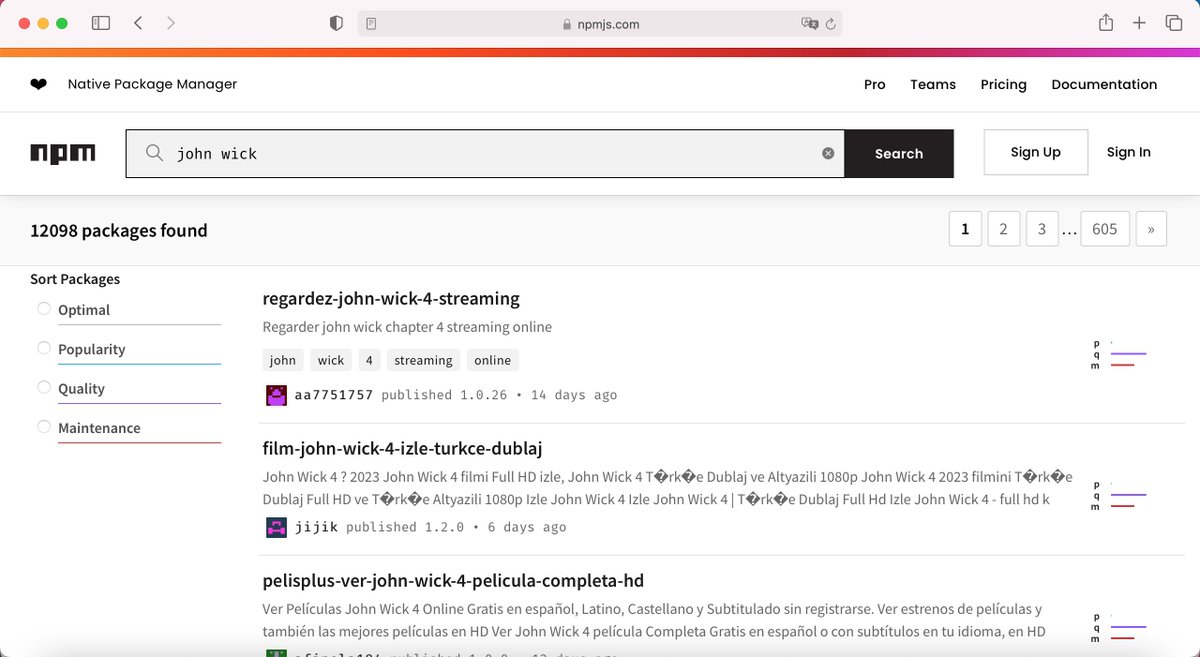Click the aa7751757 author avatar
1200x657 pixels.
276,395
